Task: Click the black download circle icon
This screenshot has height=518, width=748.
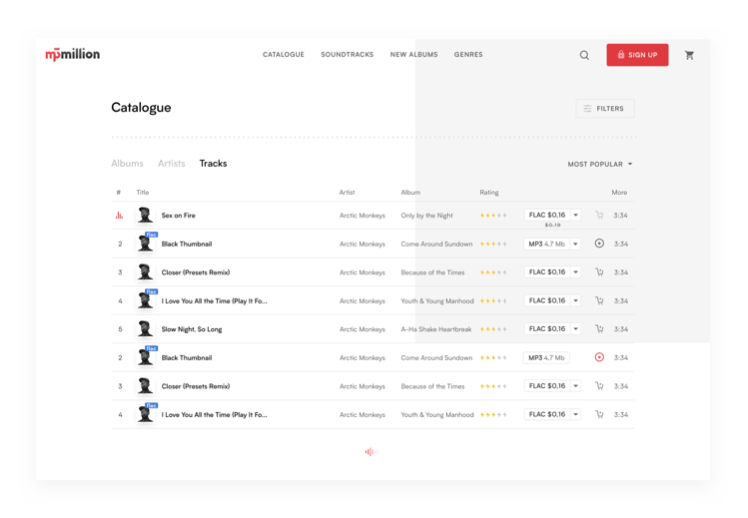Action: (599, 243)
